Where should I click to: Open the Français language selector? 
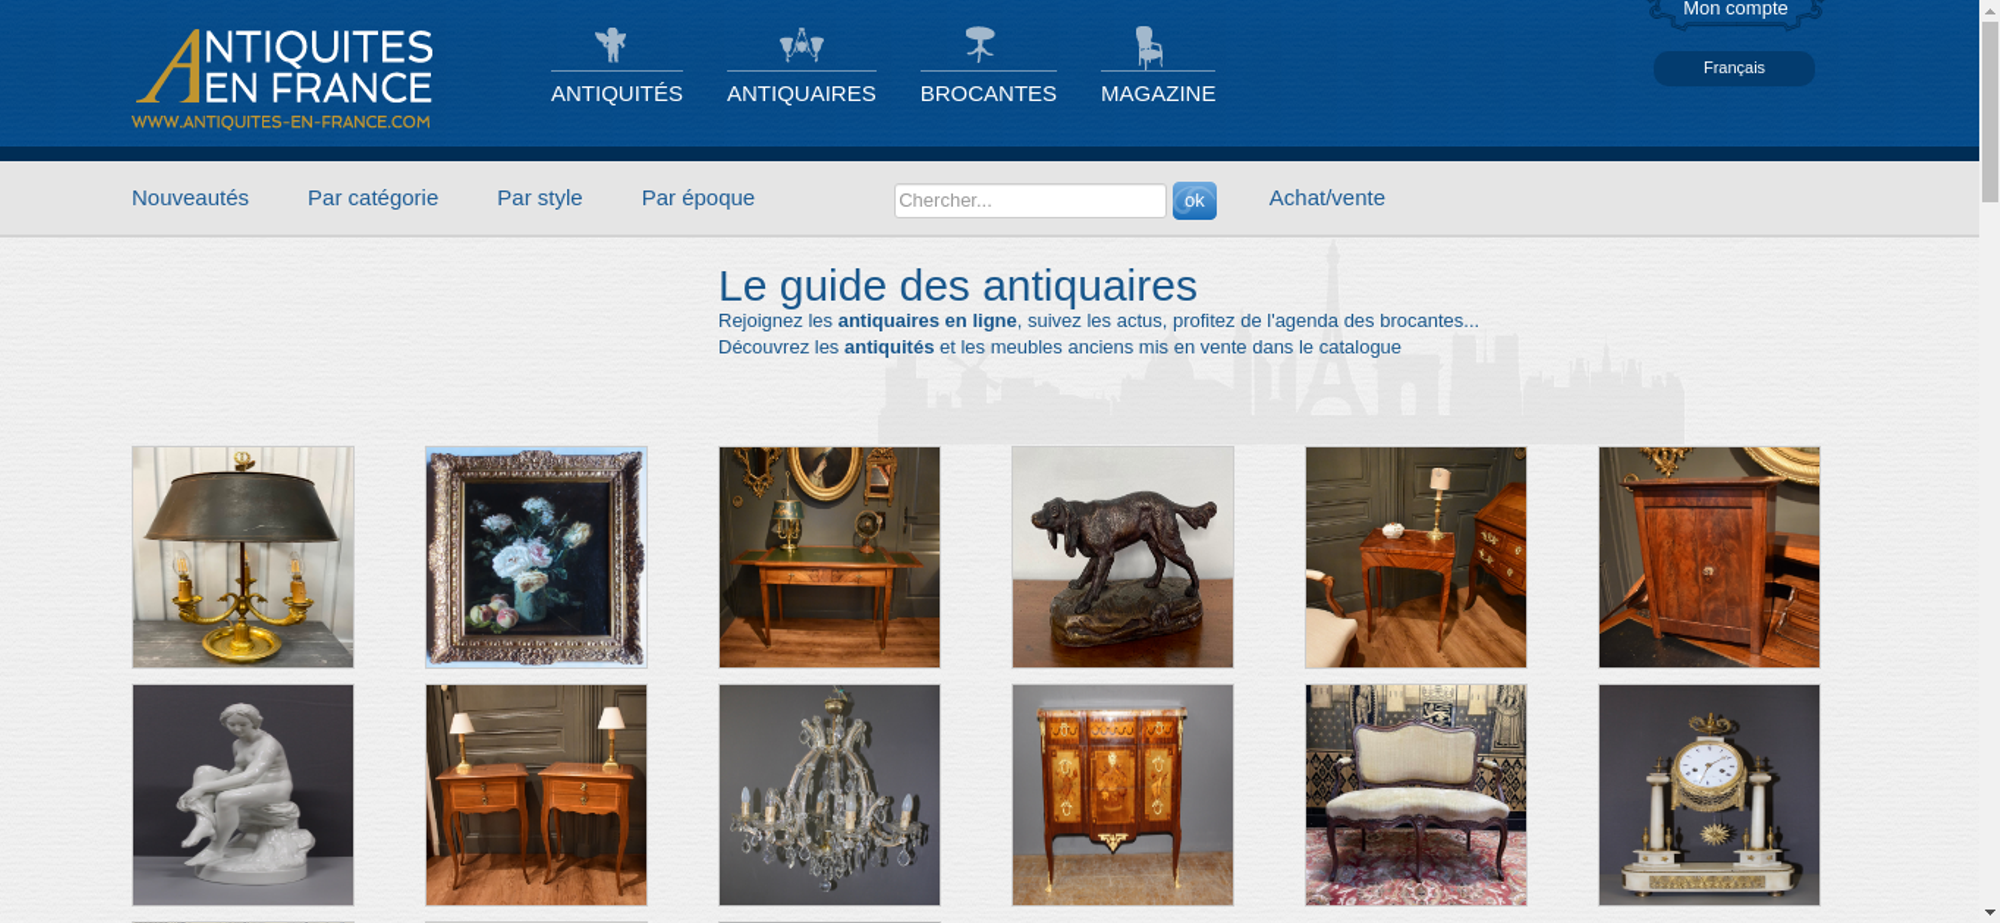pos(1734,68)
